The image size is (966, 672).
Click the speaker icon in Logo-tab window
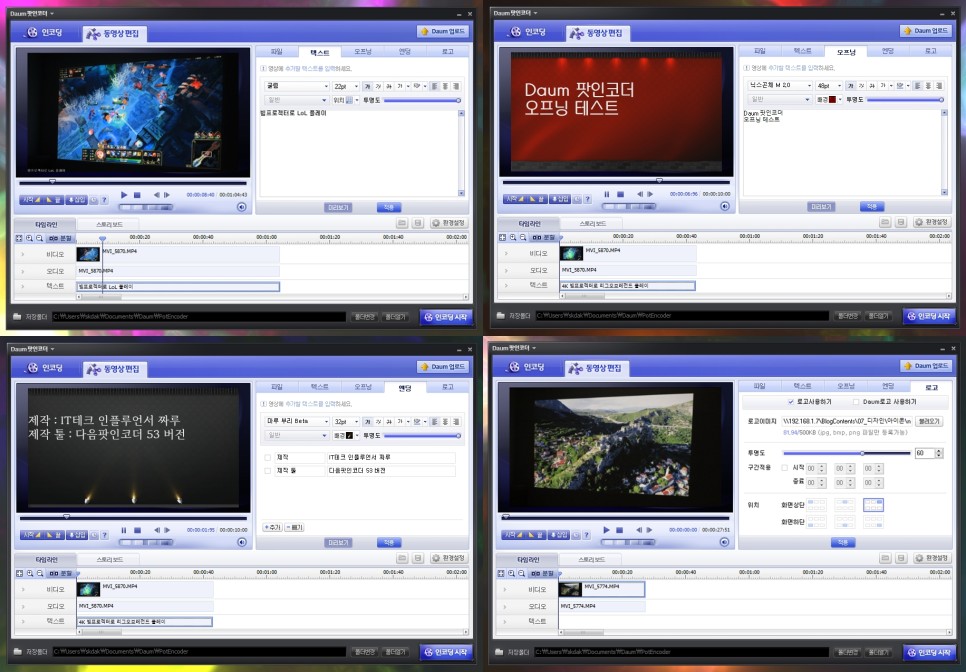tap(724, 542)
